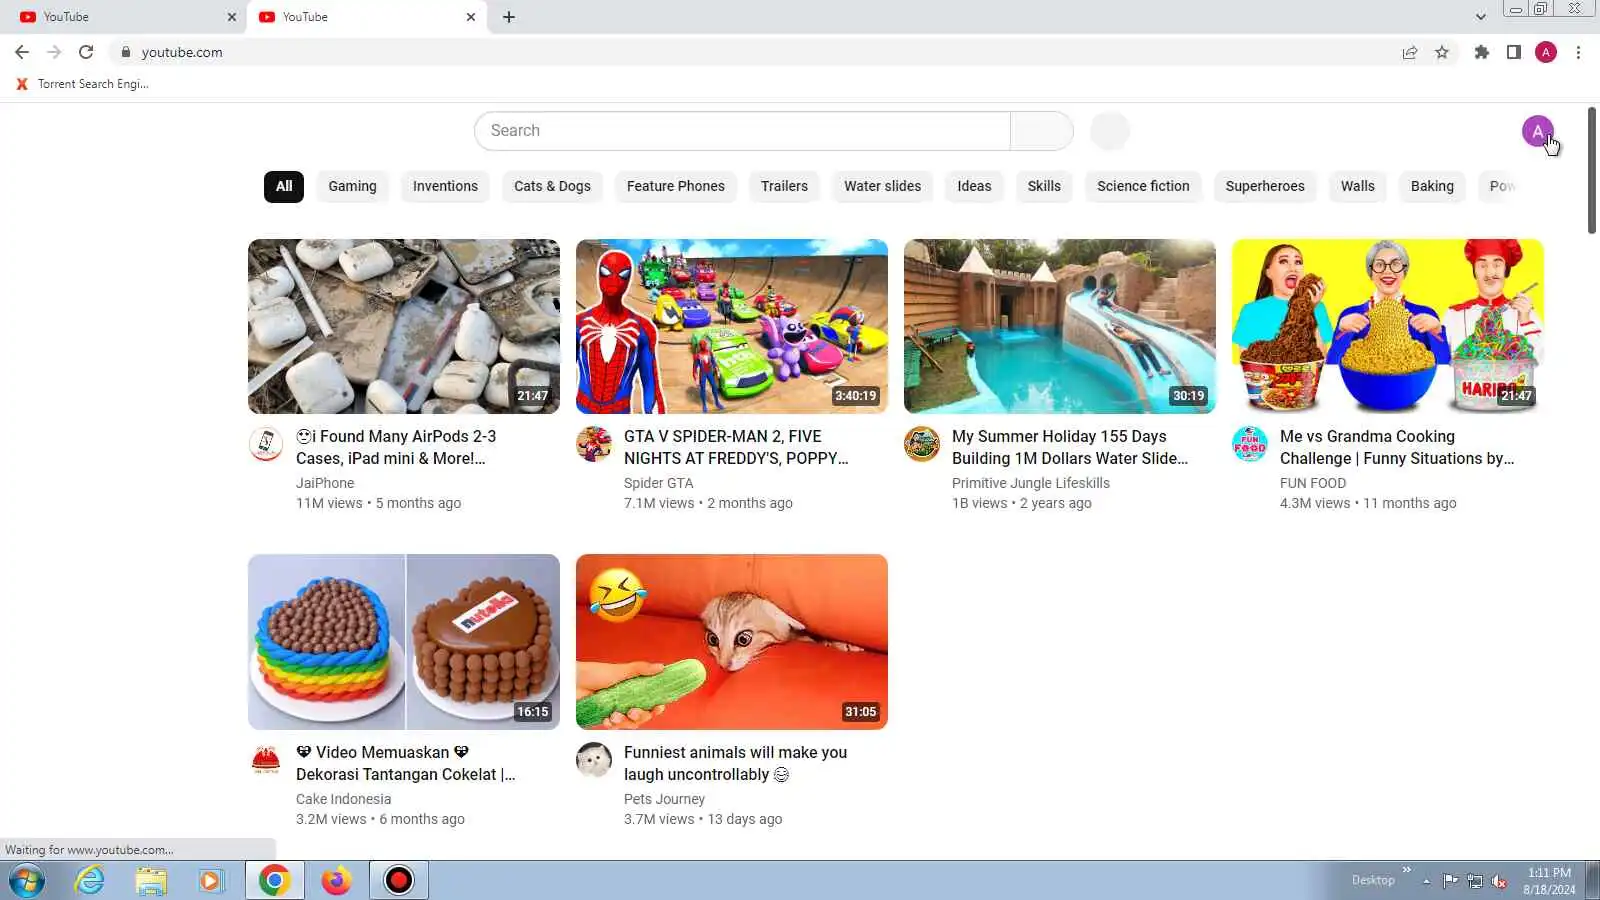Close the first YouTube tab
The width and height of the screenshot is (1600, 900).
tap(232, 17)
